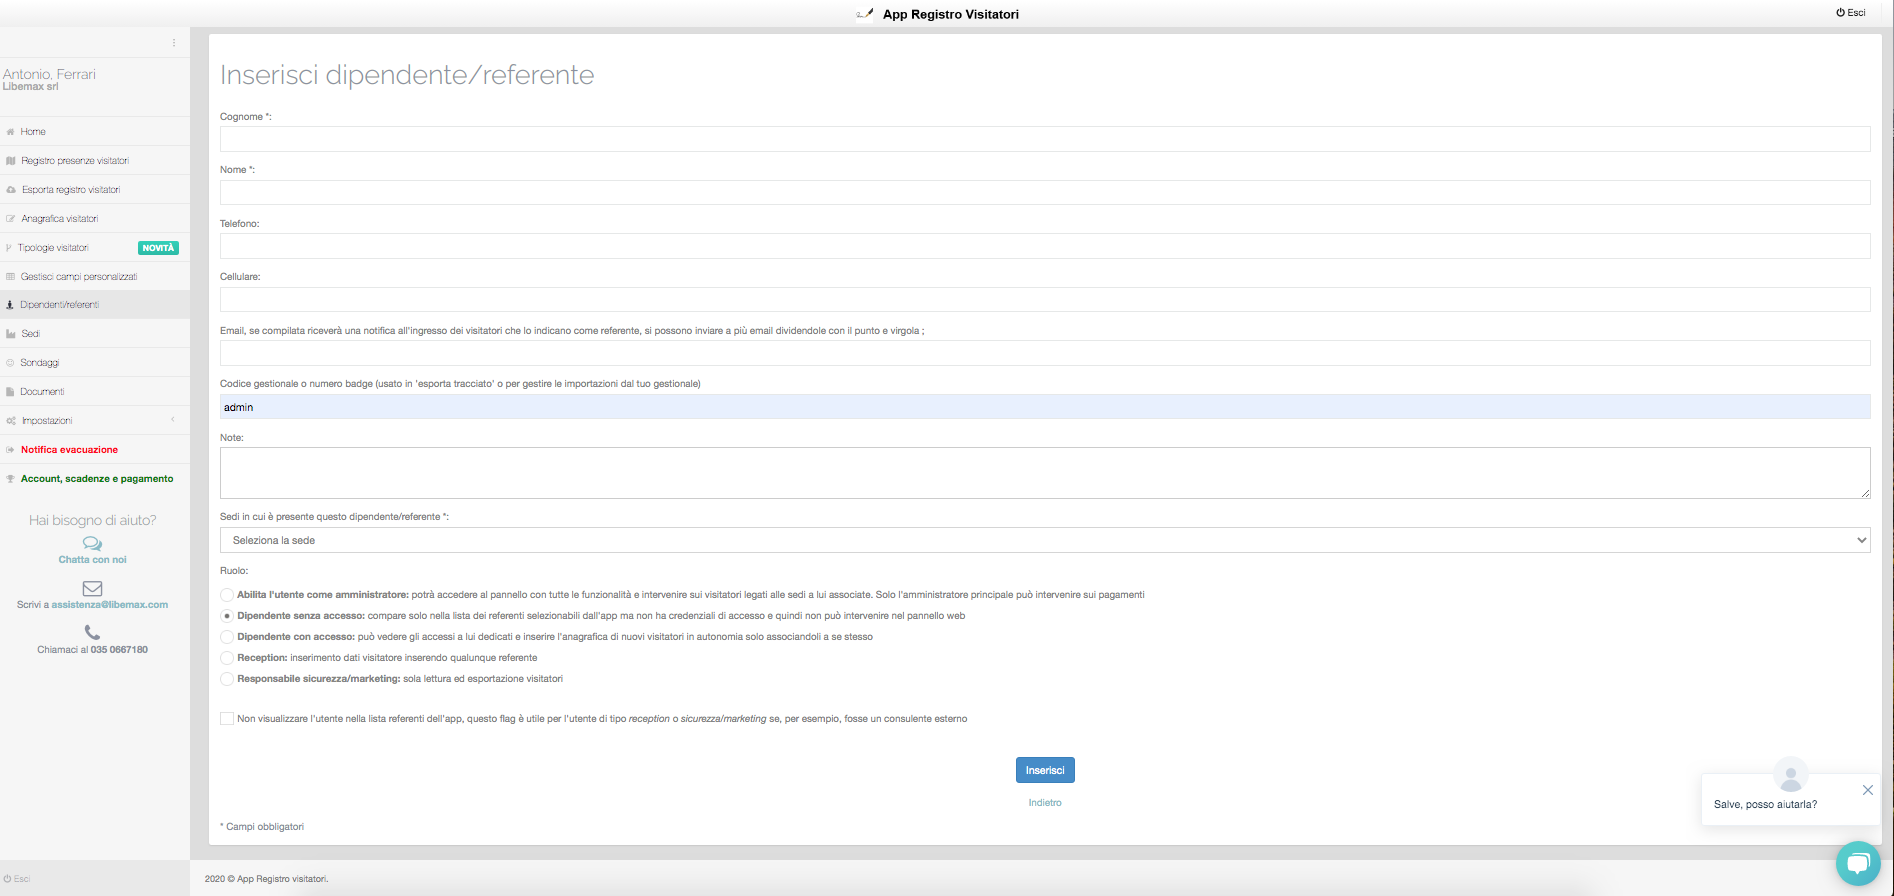Click the assistenza@libemax.com email link
Image resolution: width=1894 pixels, height=896 pixels.
pos(110,605)
